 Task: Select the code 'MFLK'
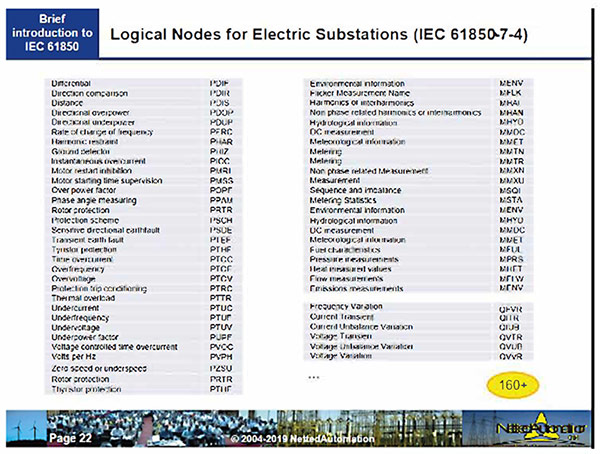(x=510, y=93)
